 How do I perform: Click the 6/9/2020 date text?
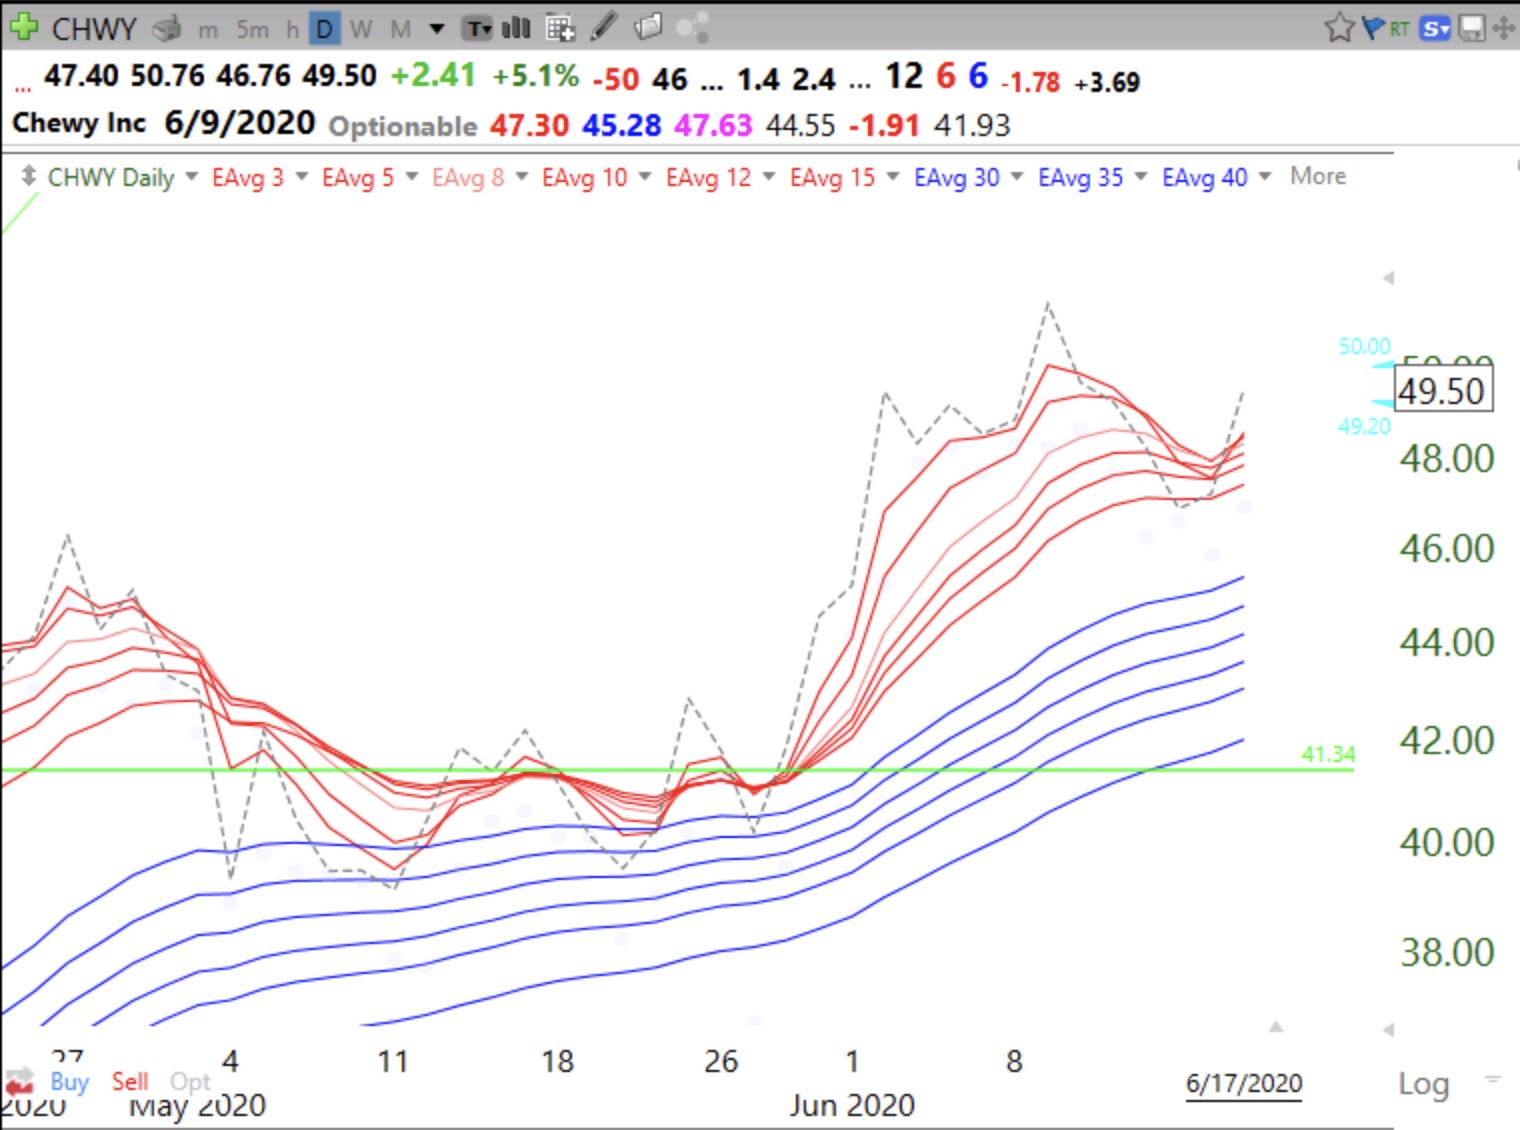(x=240, y=123)
